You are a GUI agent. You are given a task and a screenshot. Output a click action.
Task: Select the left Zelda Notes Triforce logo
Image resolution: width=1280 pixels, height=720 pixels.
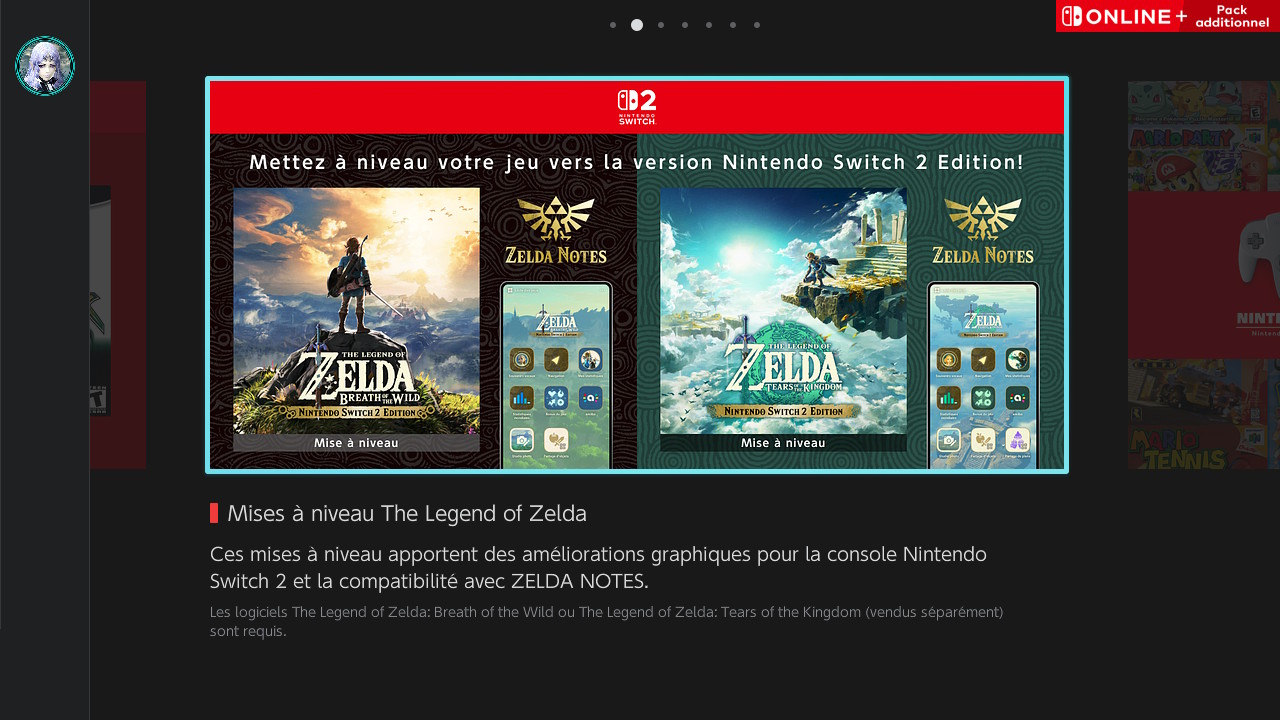click(556, 229)
